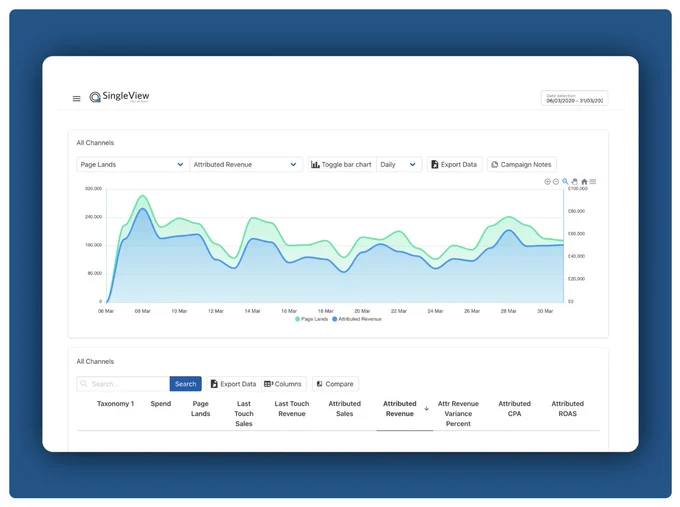This screenshot has height=507, width=680.
Task: Click the sort arrow beside Attributed Revenue
Action: (426, 409)
